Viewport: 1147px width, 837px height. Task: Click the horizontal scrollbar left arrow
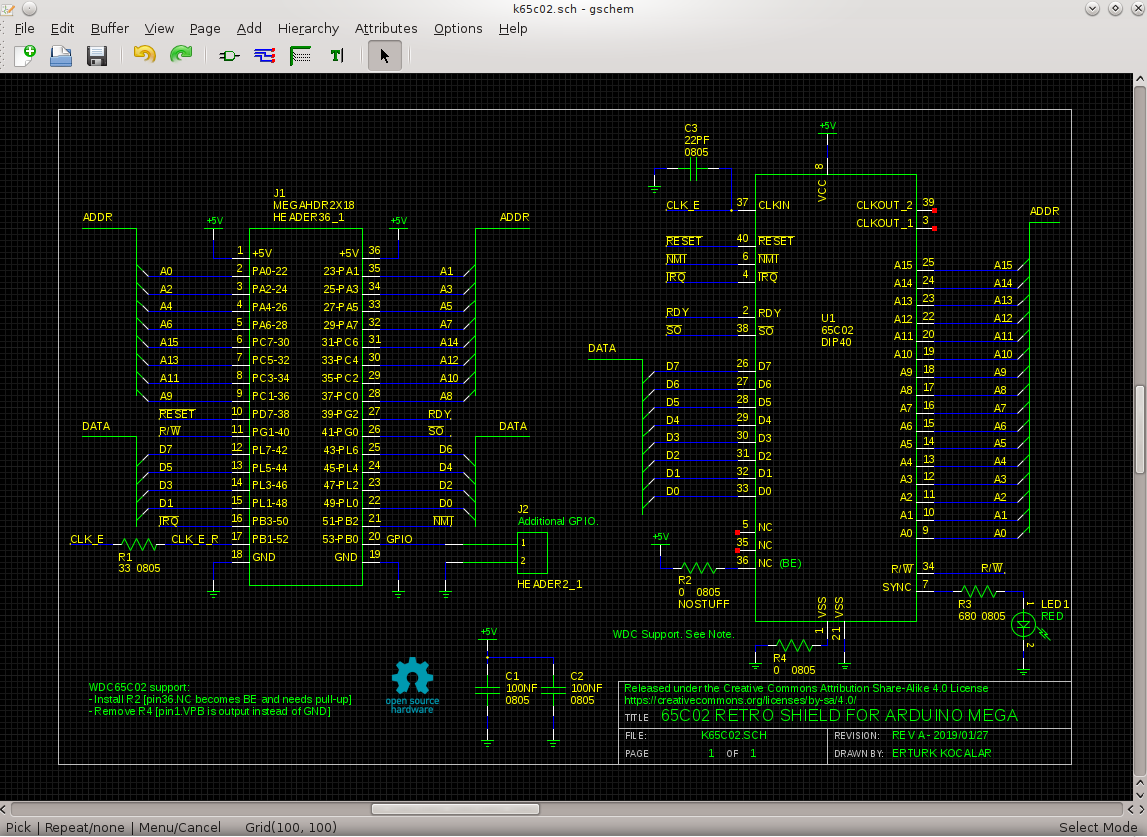pos(4,808)
